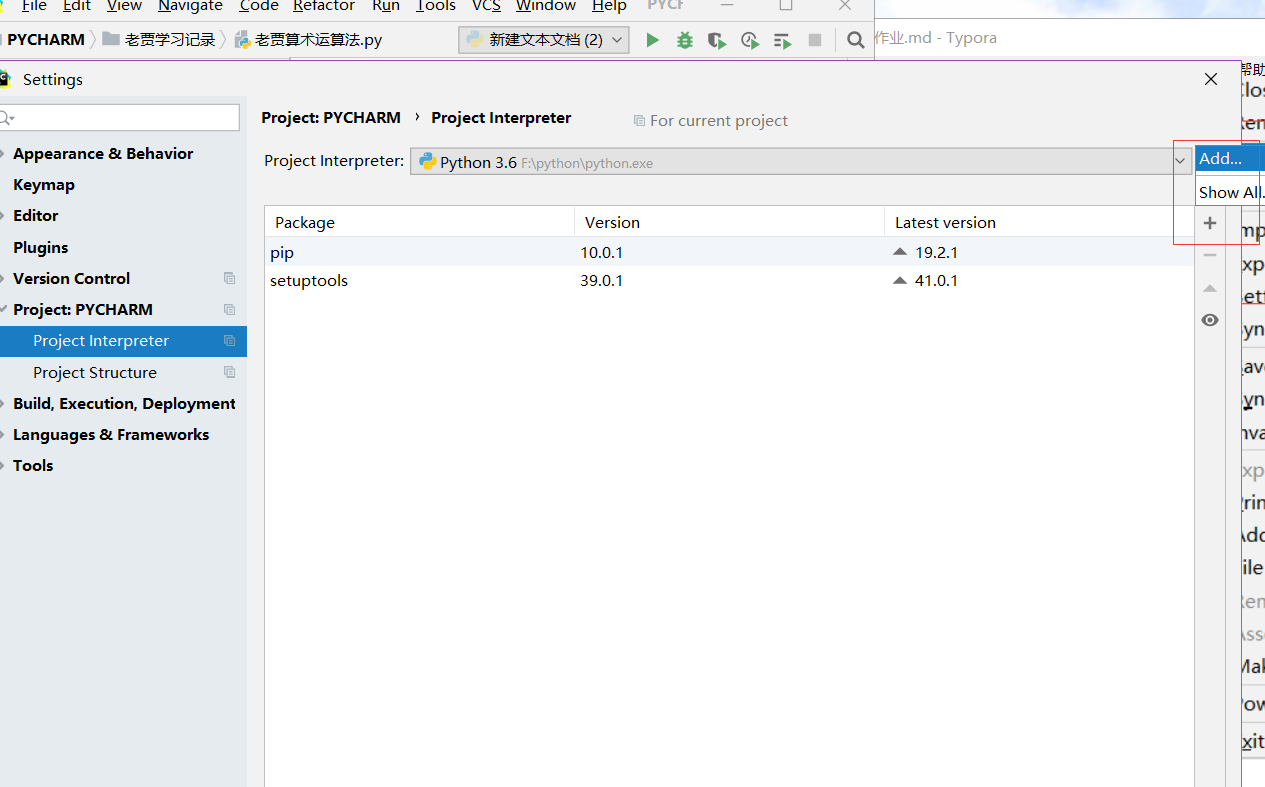Click Python icon in interpreter field
1265x787 pixels.
[x=427, y=161]
